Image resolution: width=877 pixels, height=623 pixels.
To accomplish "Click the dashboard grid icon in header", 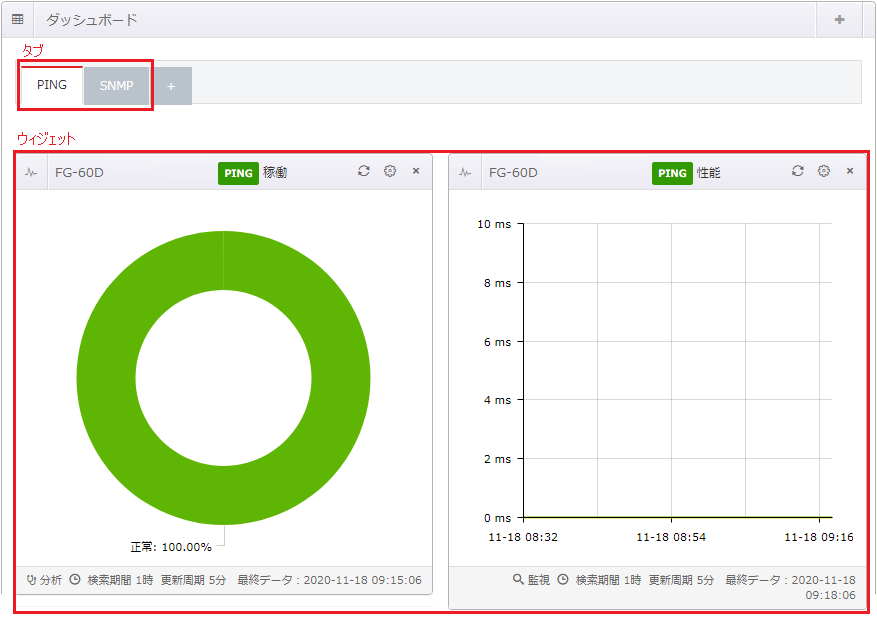I will click(18, 20).
